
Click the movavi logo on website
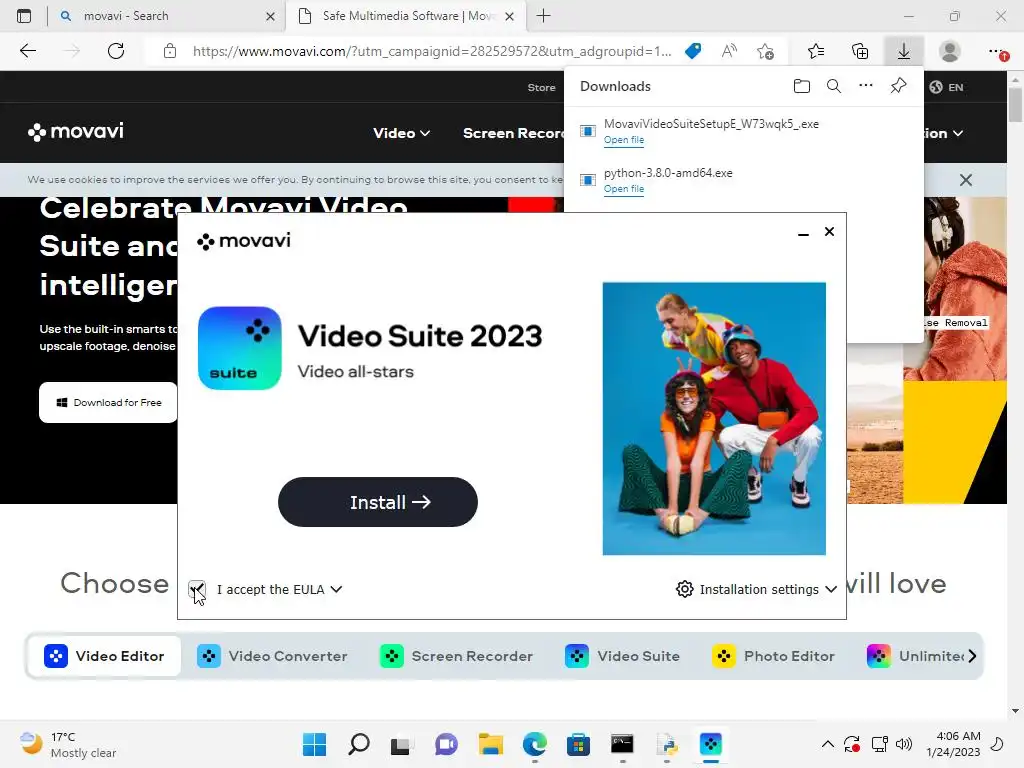click(x=76, y=131)
